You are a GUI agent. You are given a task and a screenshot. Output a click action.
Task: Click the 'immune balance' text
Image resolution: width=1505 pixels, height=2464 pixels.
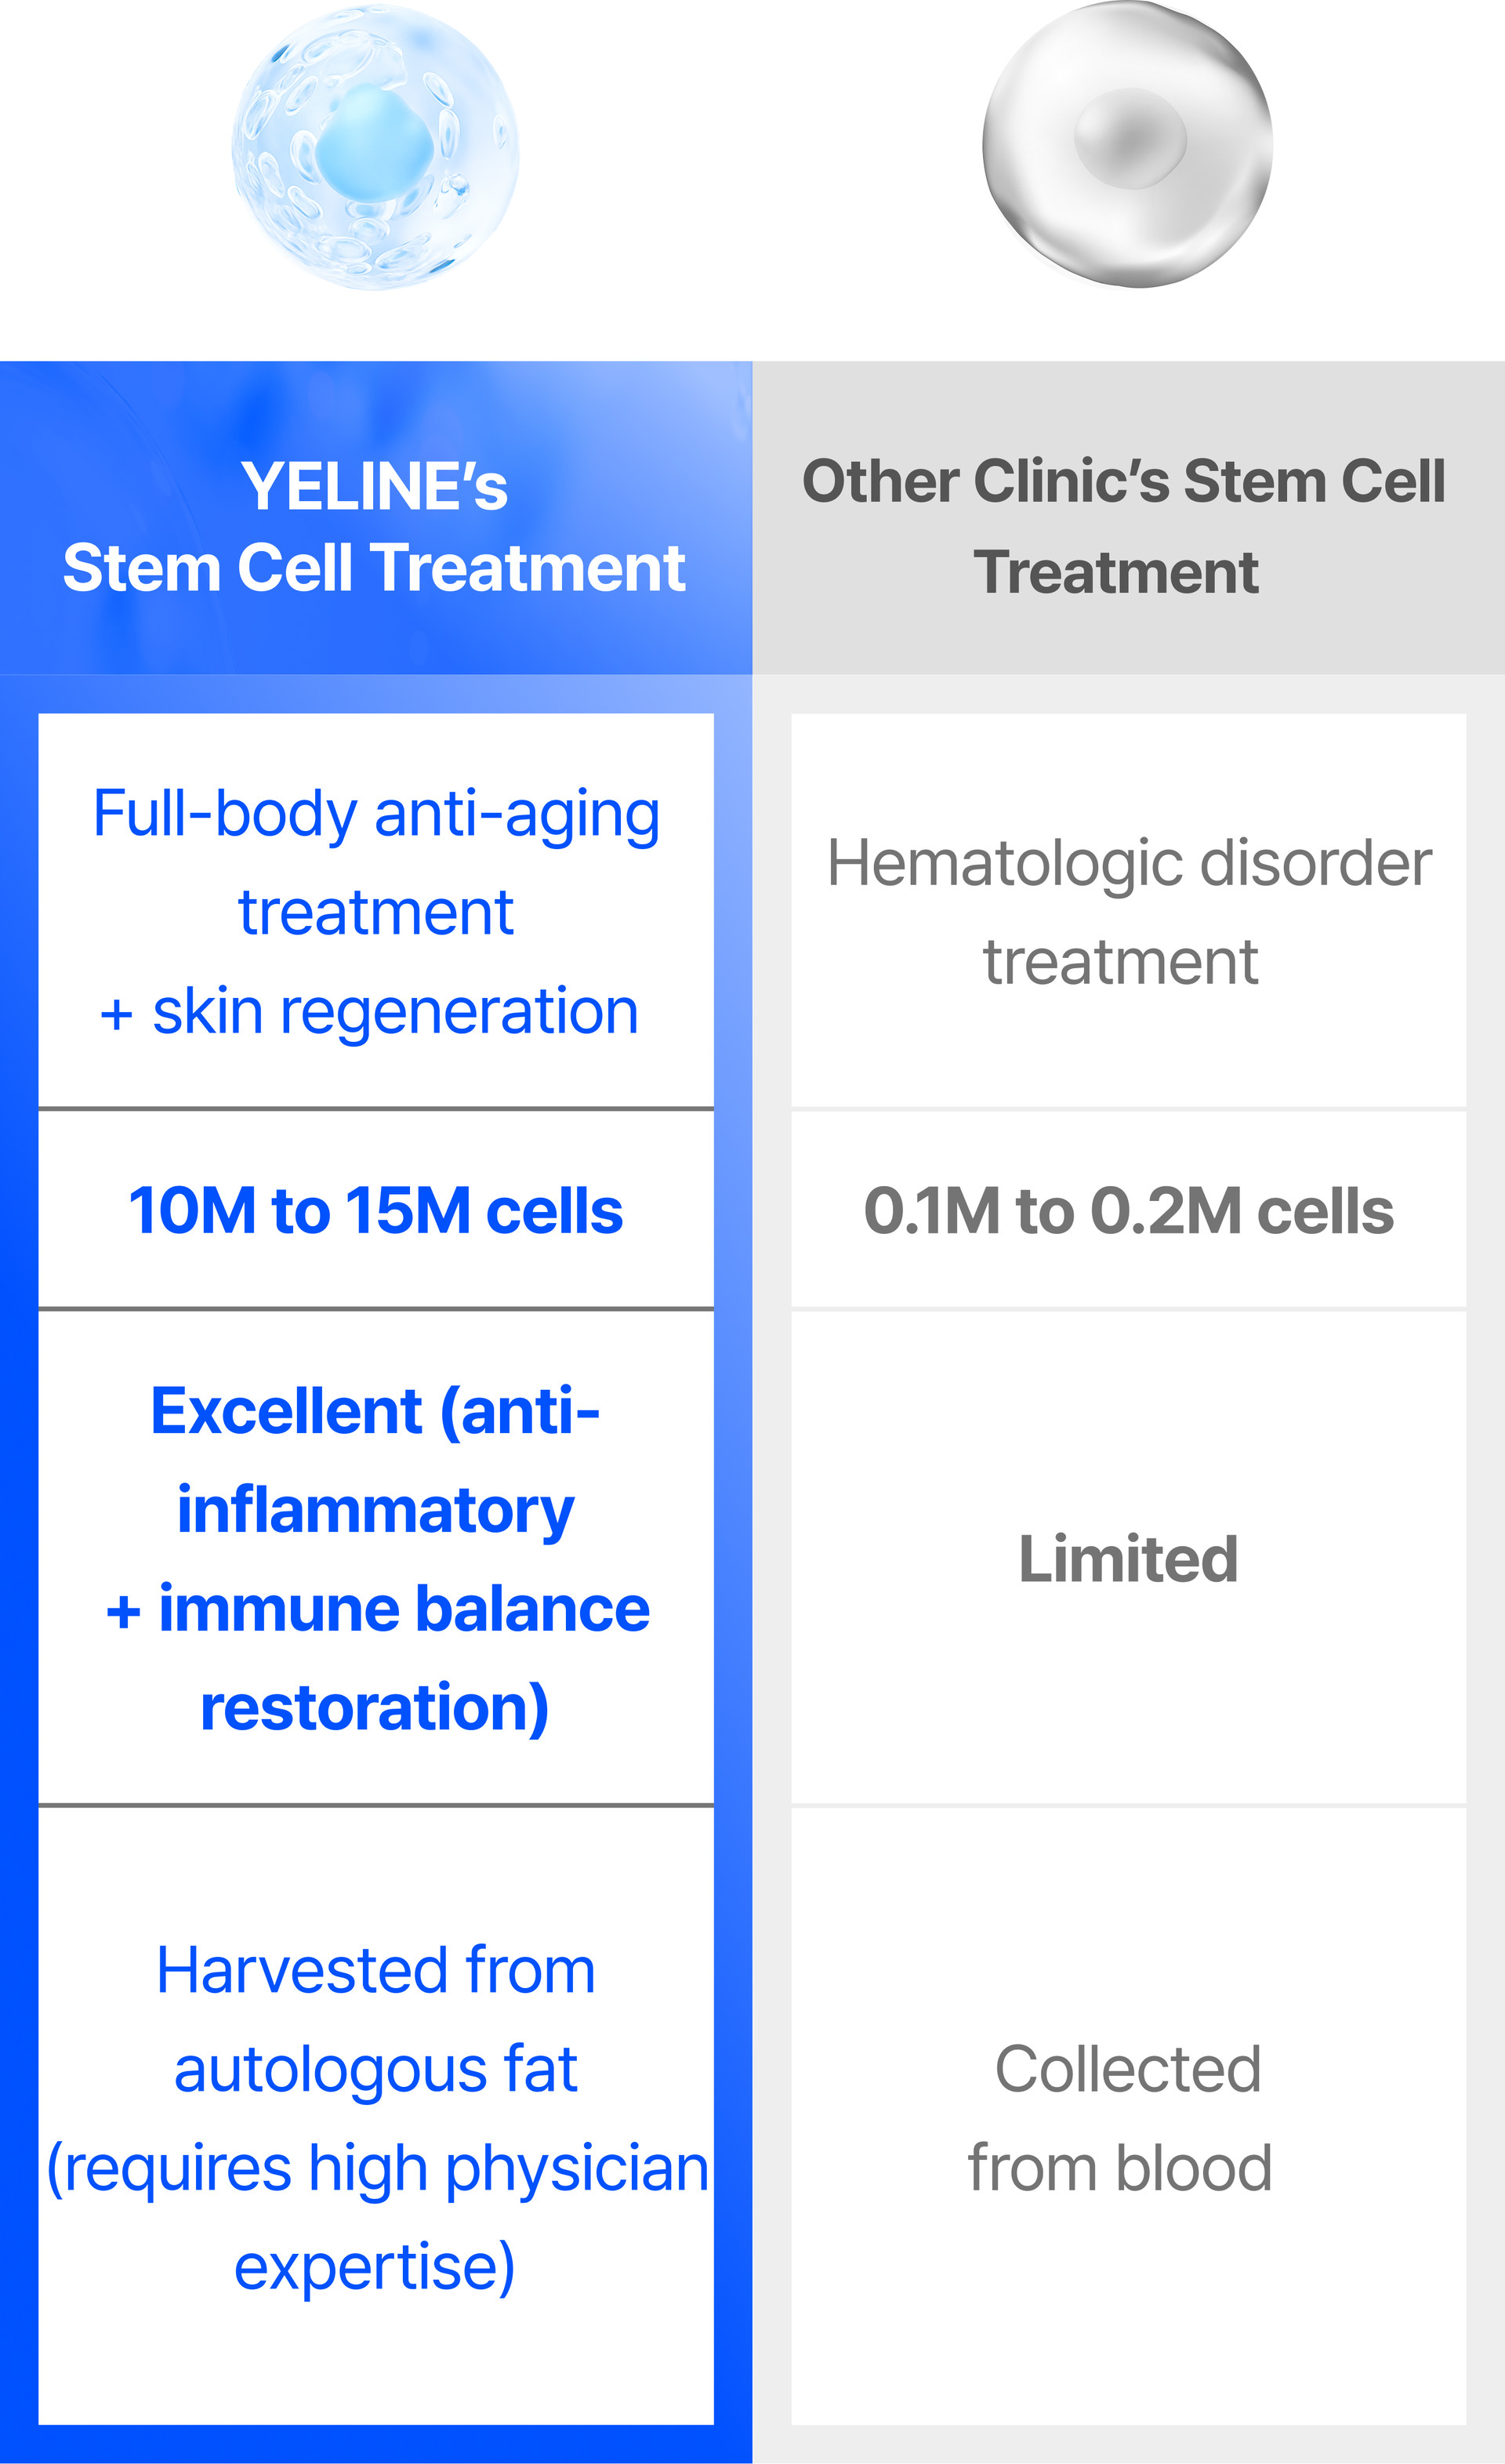pos(404,1609)
